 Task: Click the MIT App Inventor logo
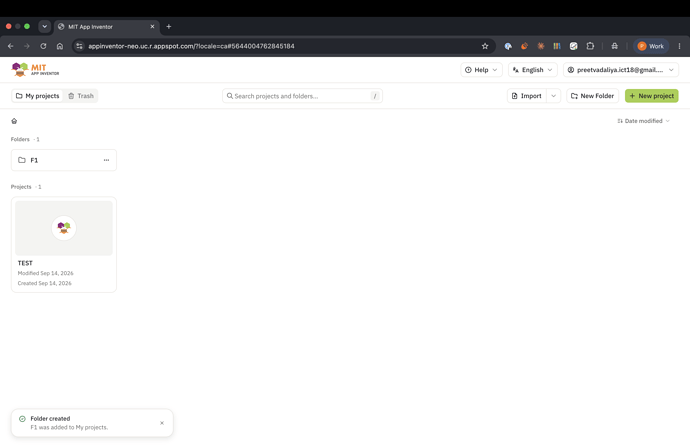[35, 70]
